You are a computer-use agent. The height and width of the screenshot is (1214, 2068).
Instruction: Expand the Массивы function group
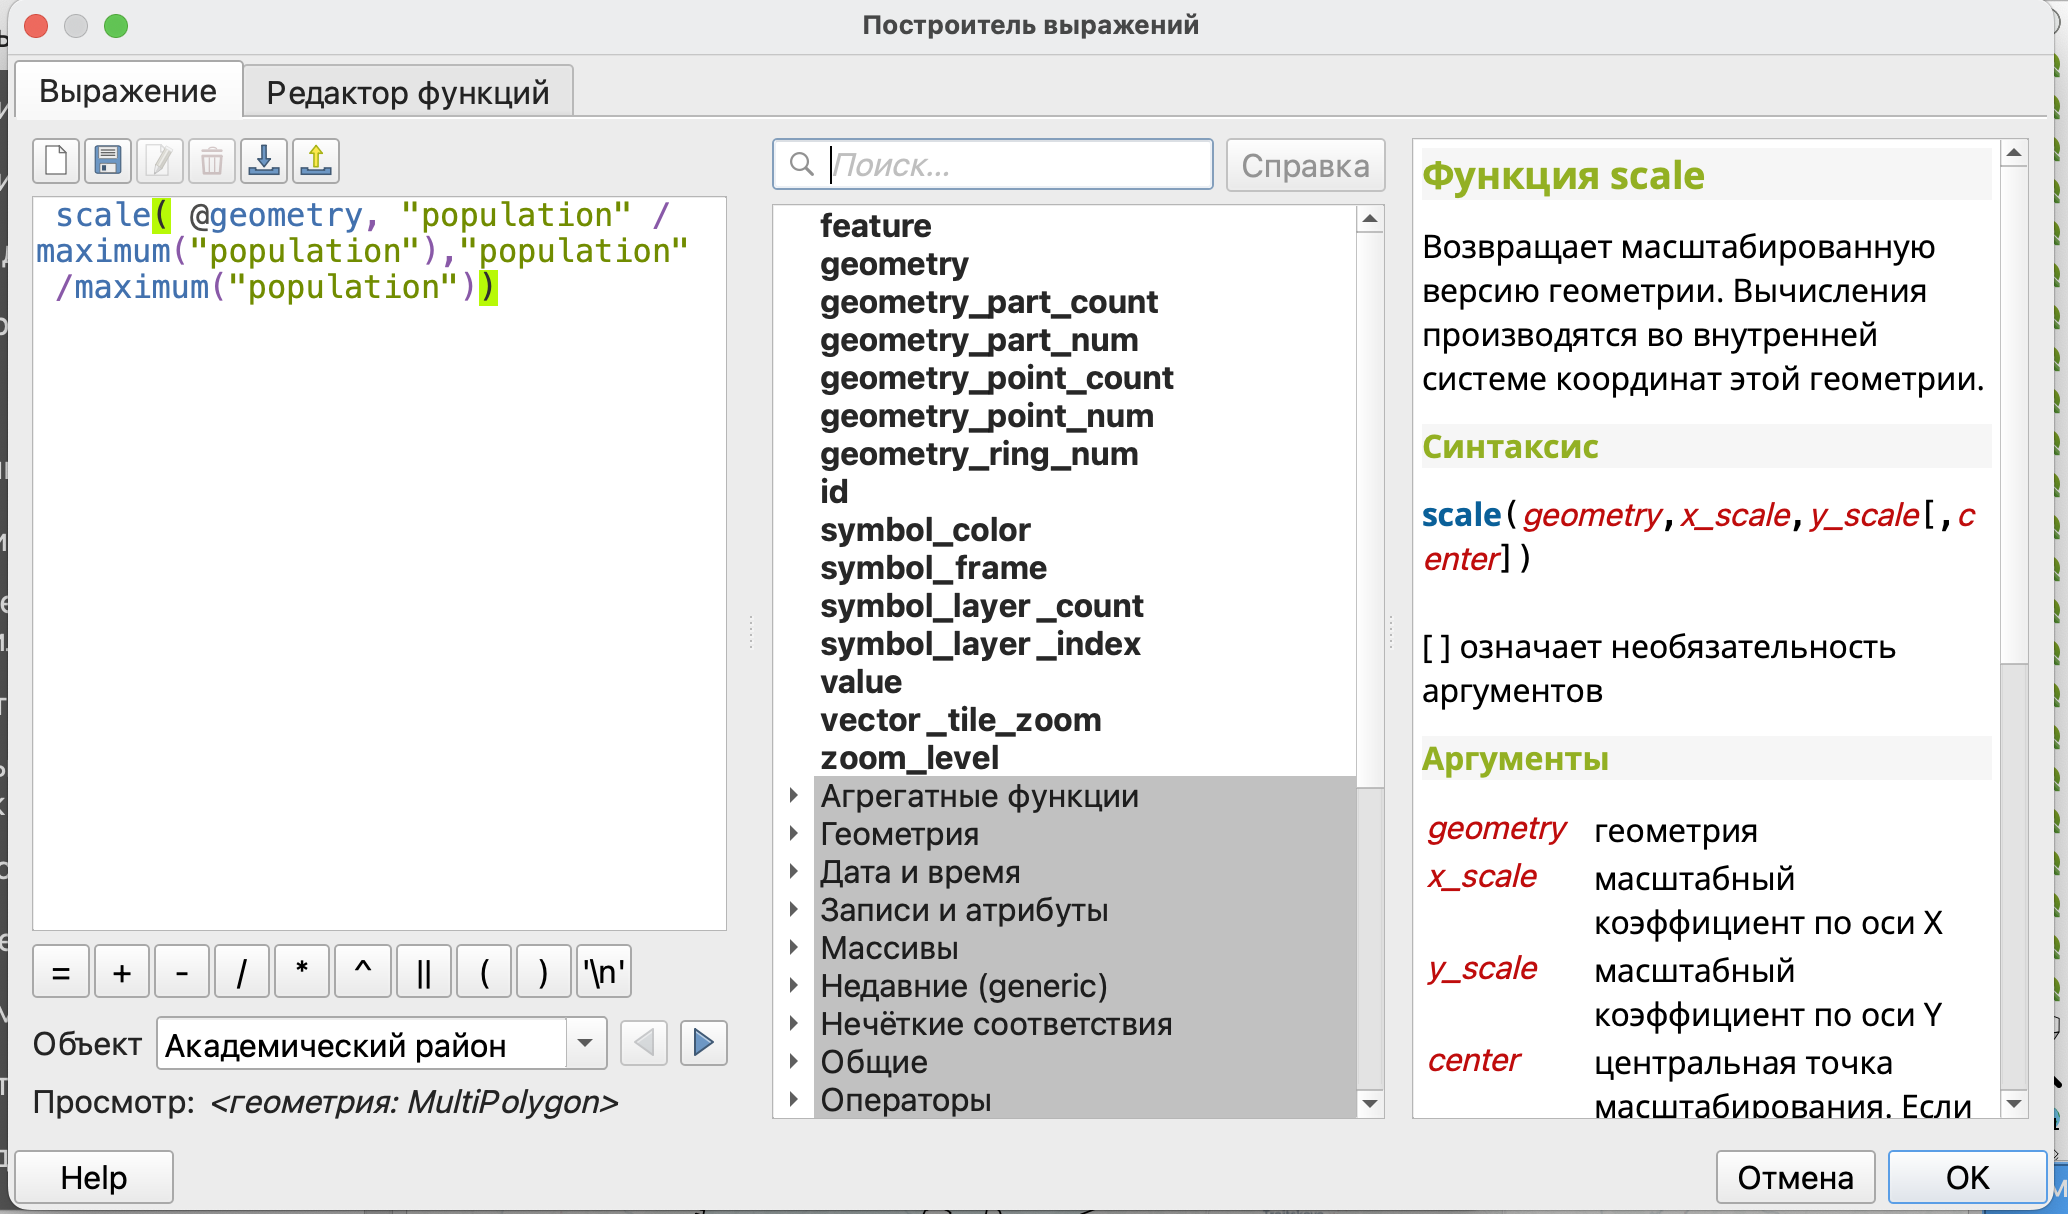794,948
